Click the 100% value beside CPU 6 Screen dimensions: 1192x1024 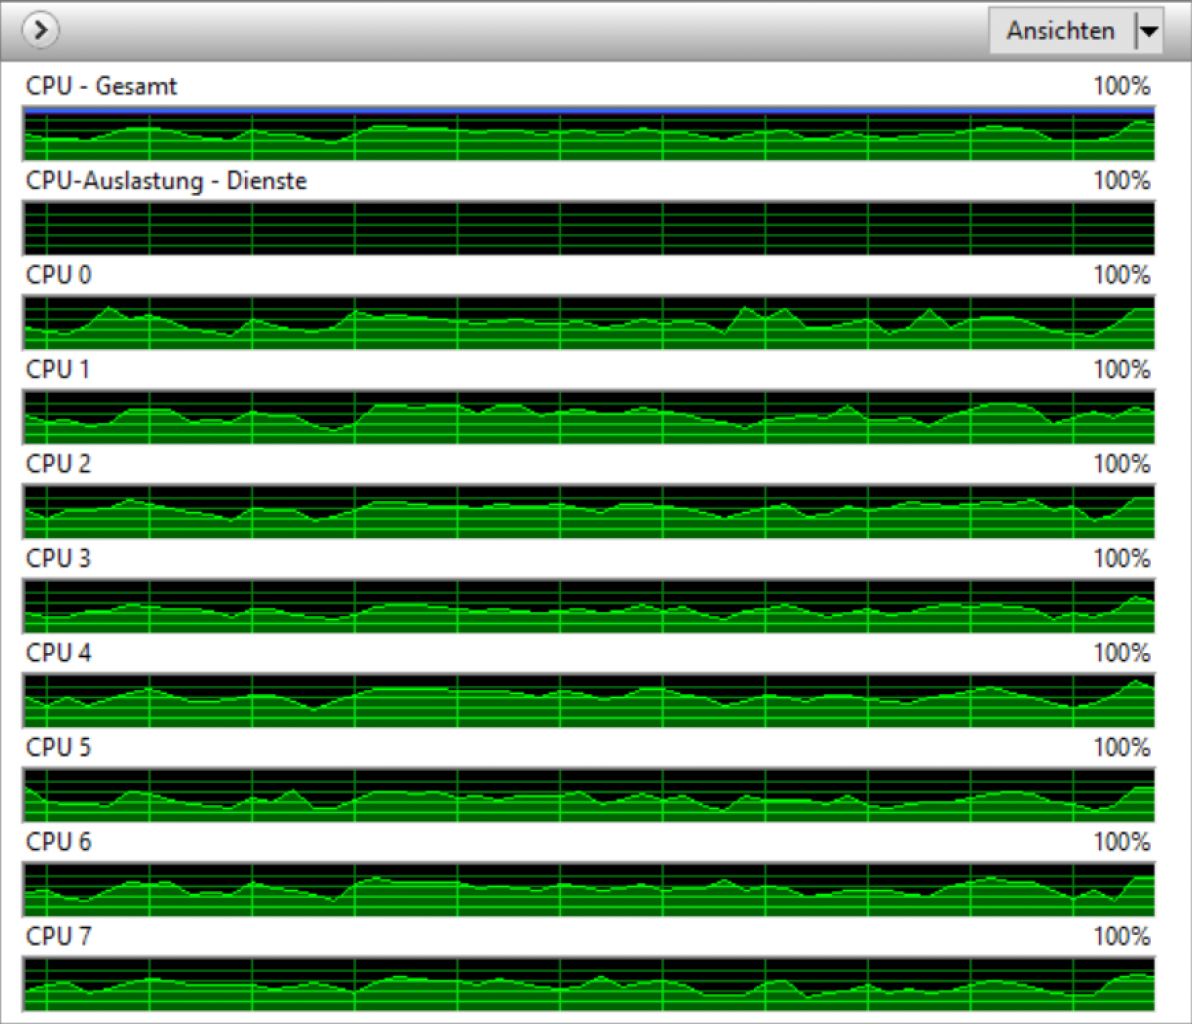(1121, 842)
